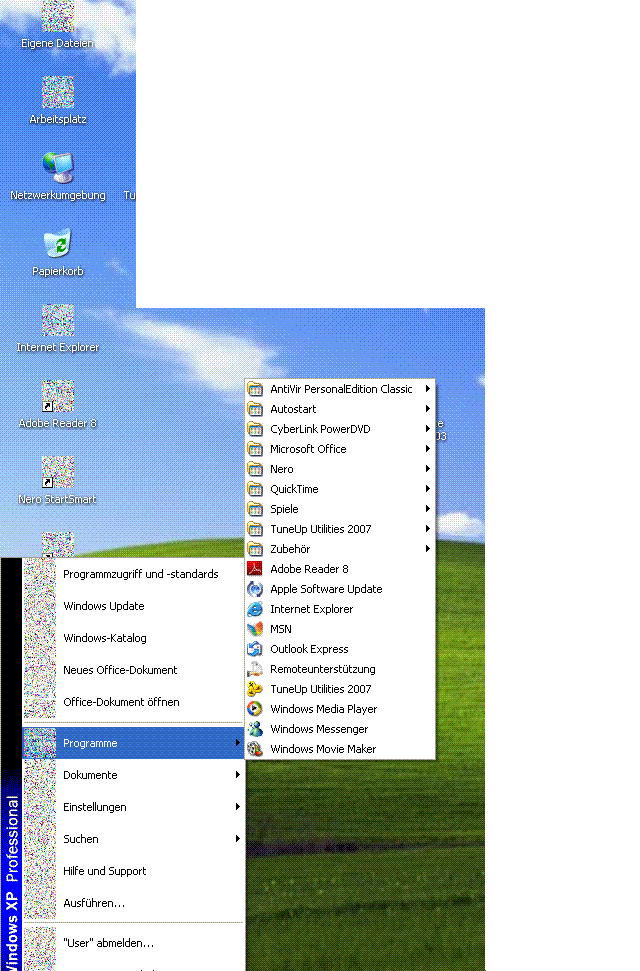Expand the AntiVir PersonalEdition Classic submenu arrow

427,389
